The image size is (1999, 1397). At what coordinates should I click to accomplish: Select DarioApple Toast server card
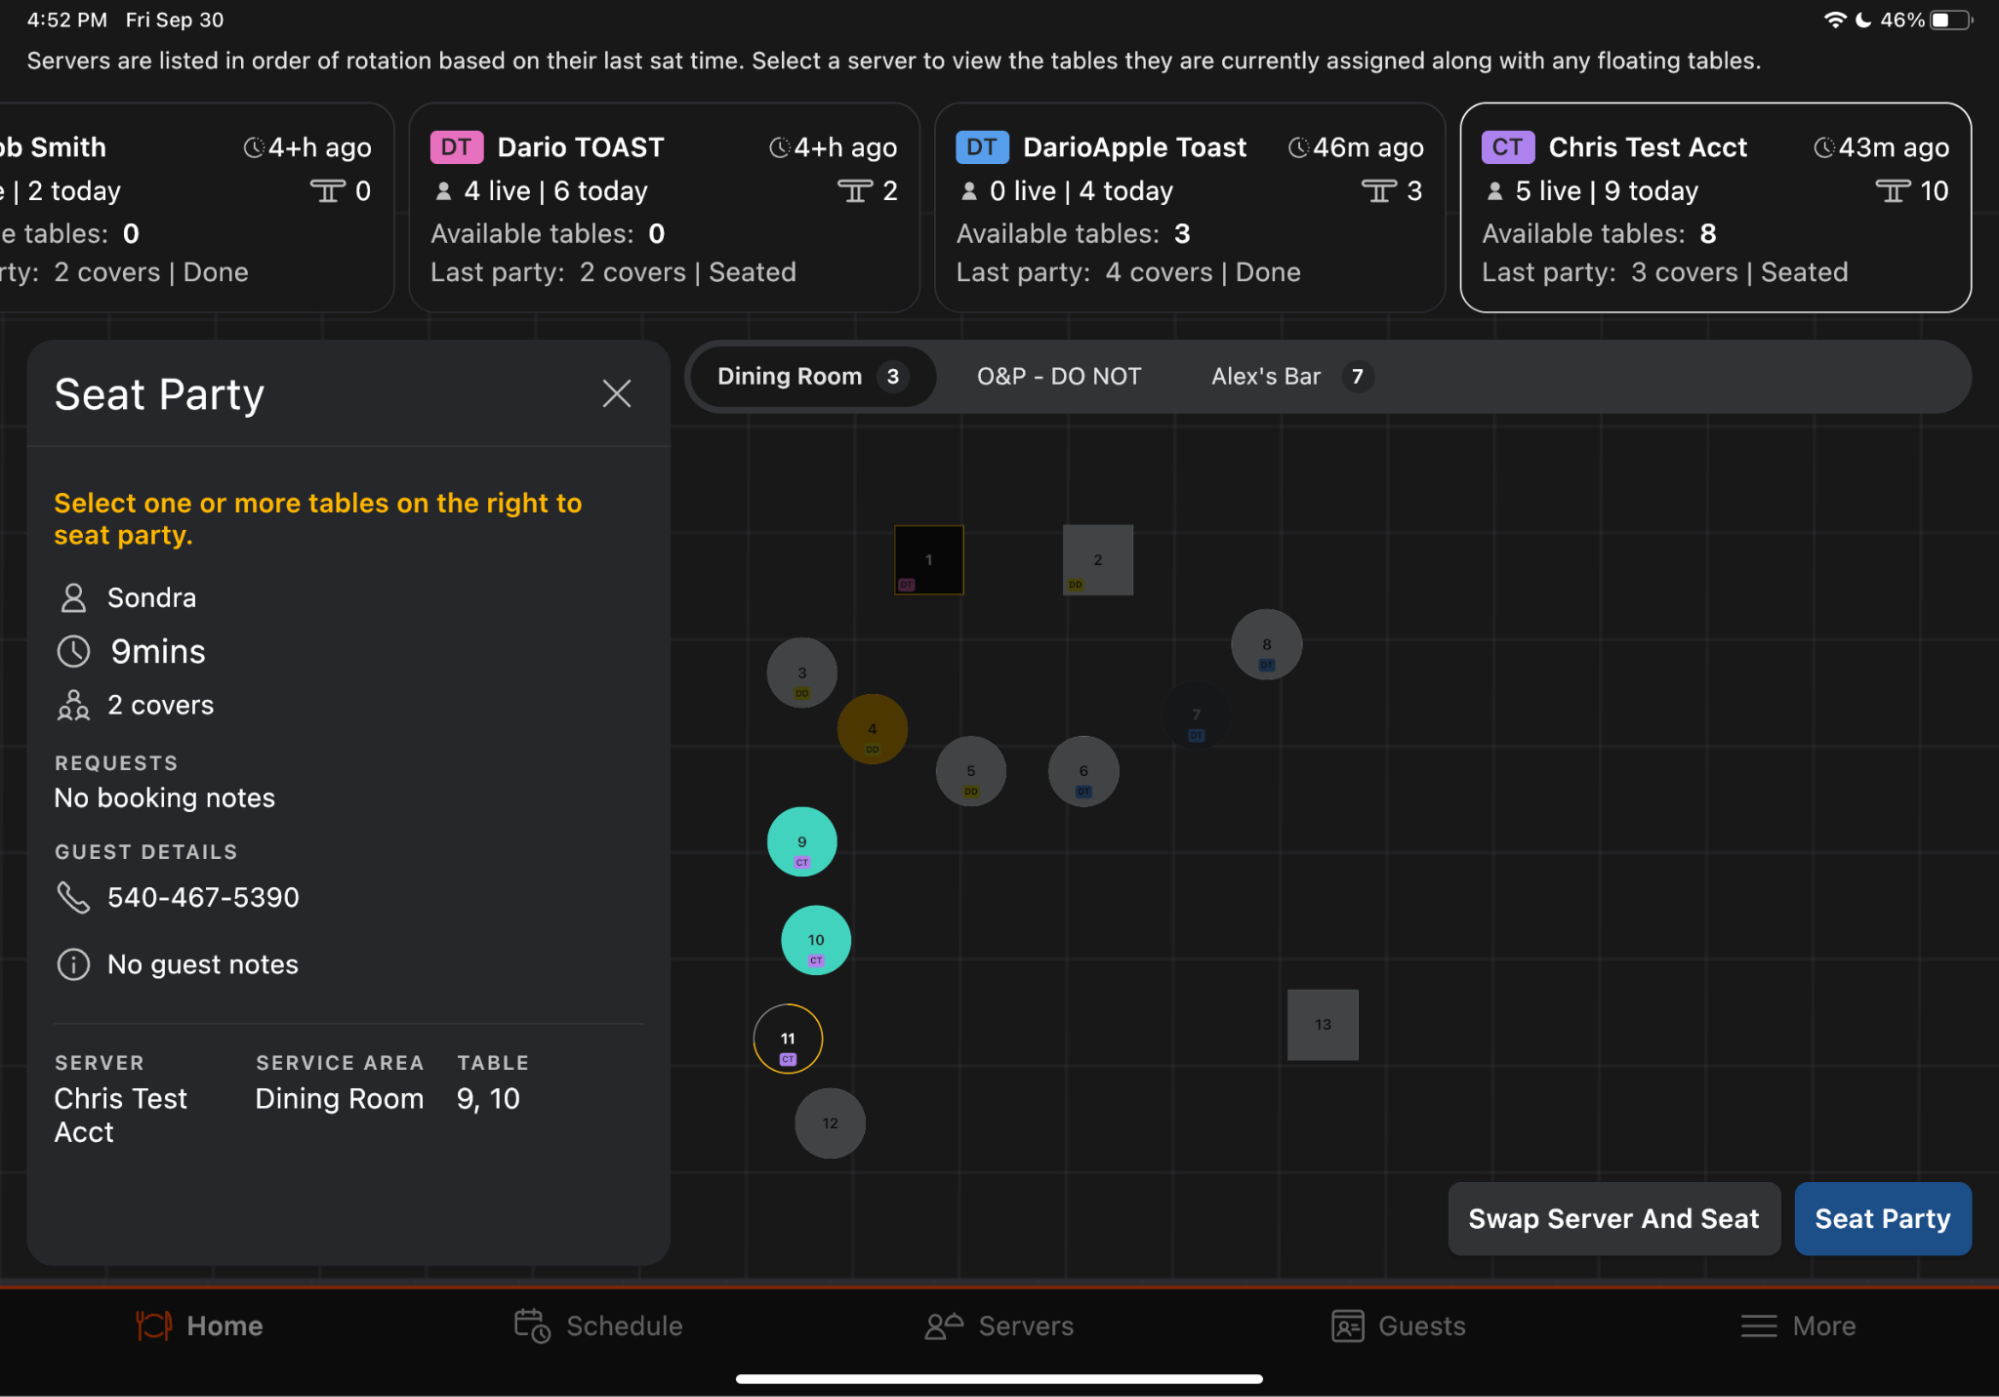(x=1189, y=208)
